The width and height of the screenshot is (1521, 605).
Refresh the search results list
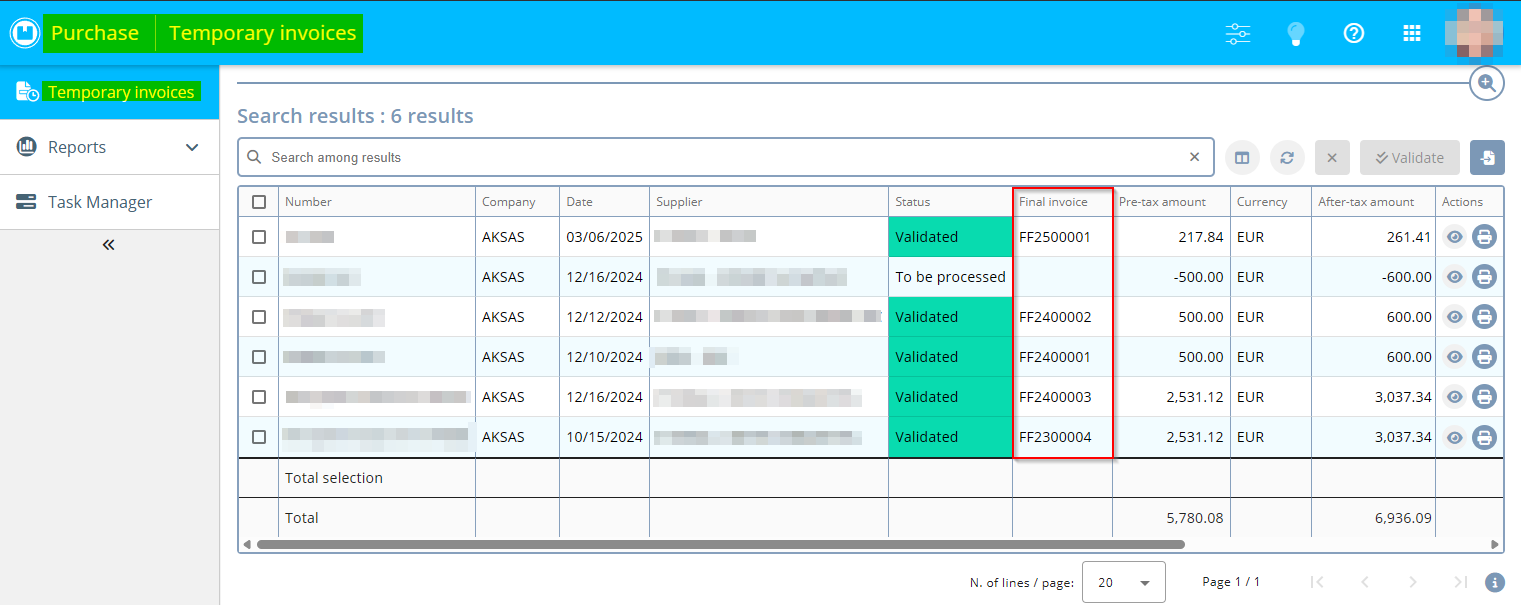(1287, 158)
